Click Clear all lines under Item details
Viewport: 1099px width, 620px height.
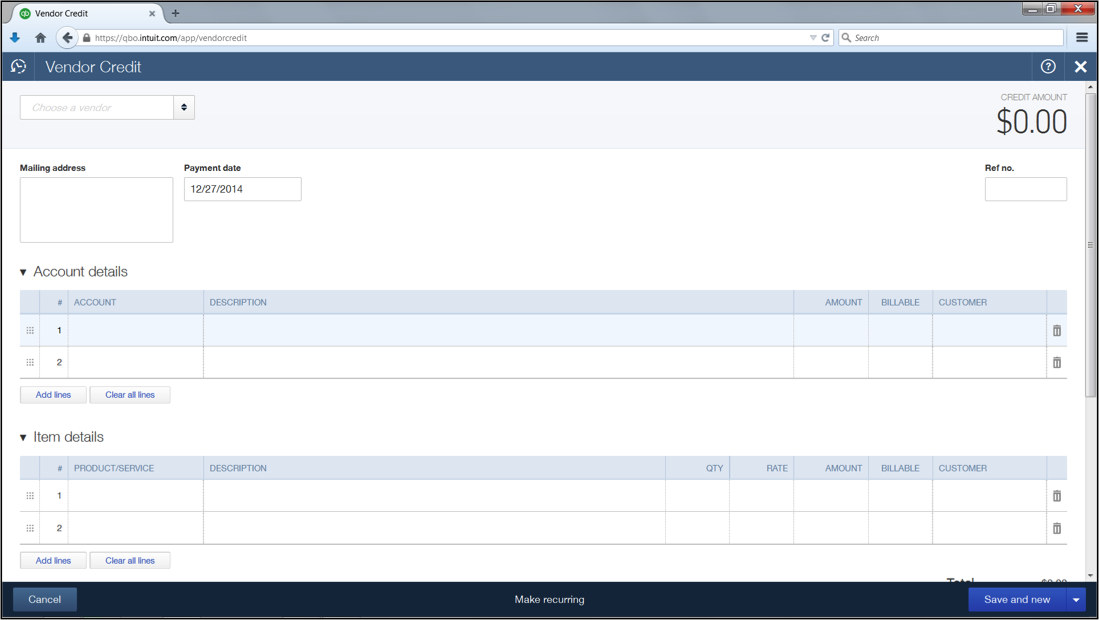[130, 560]
